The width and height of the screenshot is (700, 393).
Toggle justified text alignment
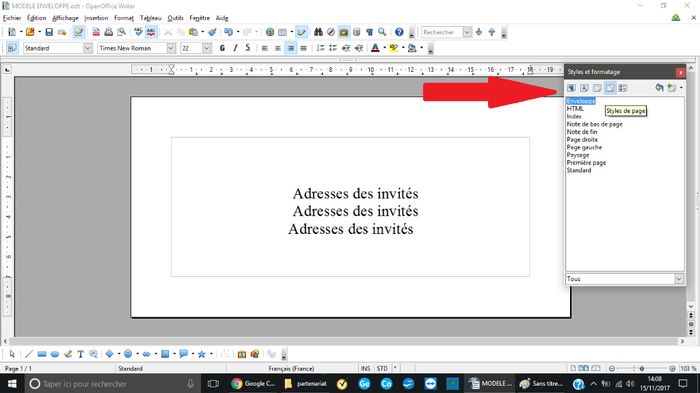(304, 48)
